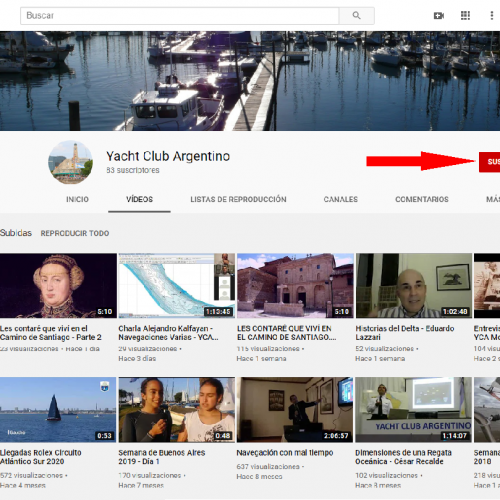This screenshot has width=500, height=500.
Task: Click the '83 suscriptores' count text
Action: coord(133,170)
